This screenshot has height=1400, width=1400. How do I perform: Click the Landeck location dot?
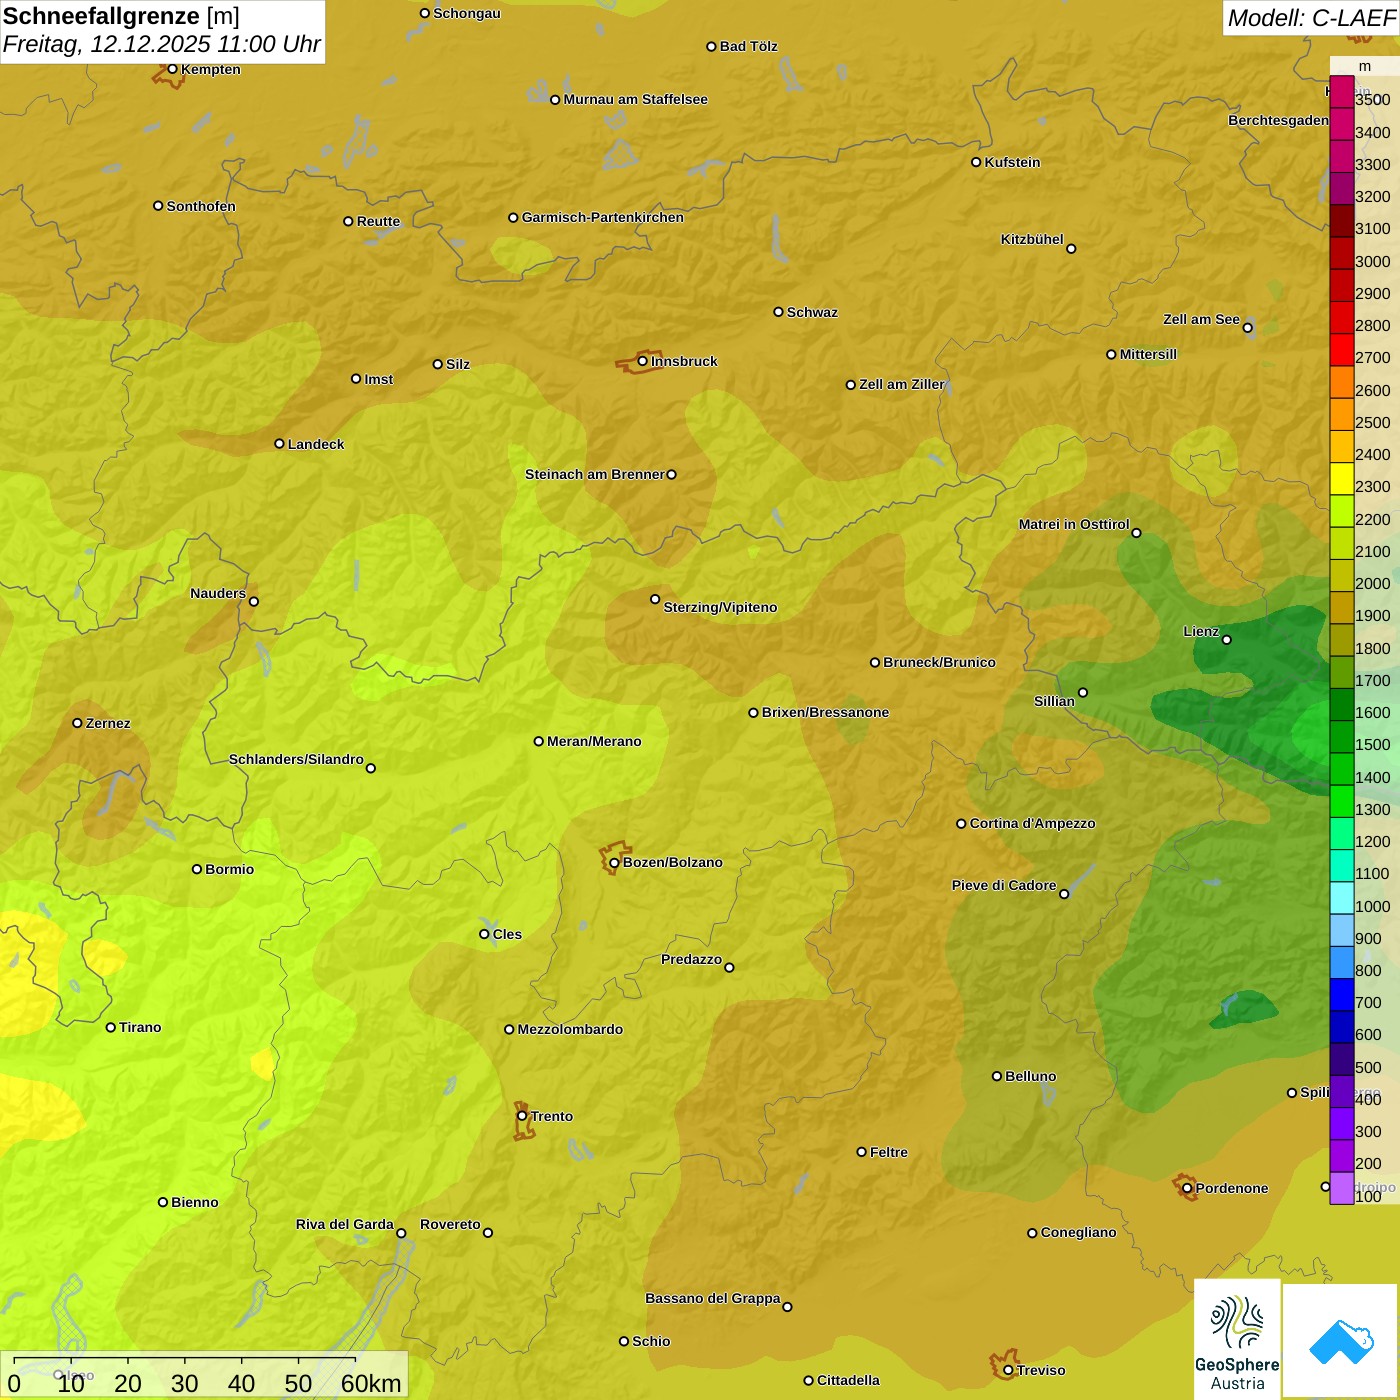pos(279,444)
